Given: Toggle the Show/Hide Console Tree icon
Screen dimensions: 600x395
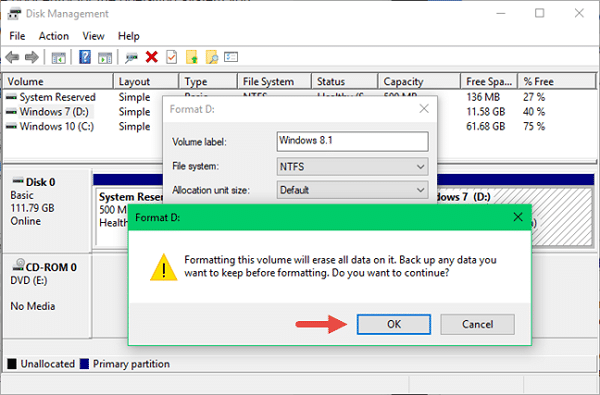Looking at the screenshot, I should pyautogui.click(x=59, y=58).
